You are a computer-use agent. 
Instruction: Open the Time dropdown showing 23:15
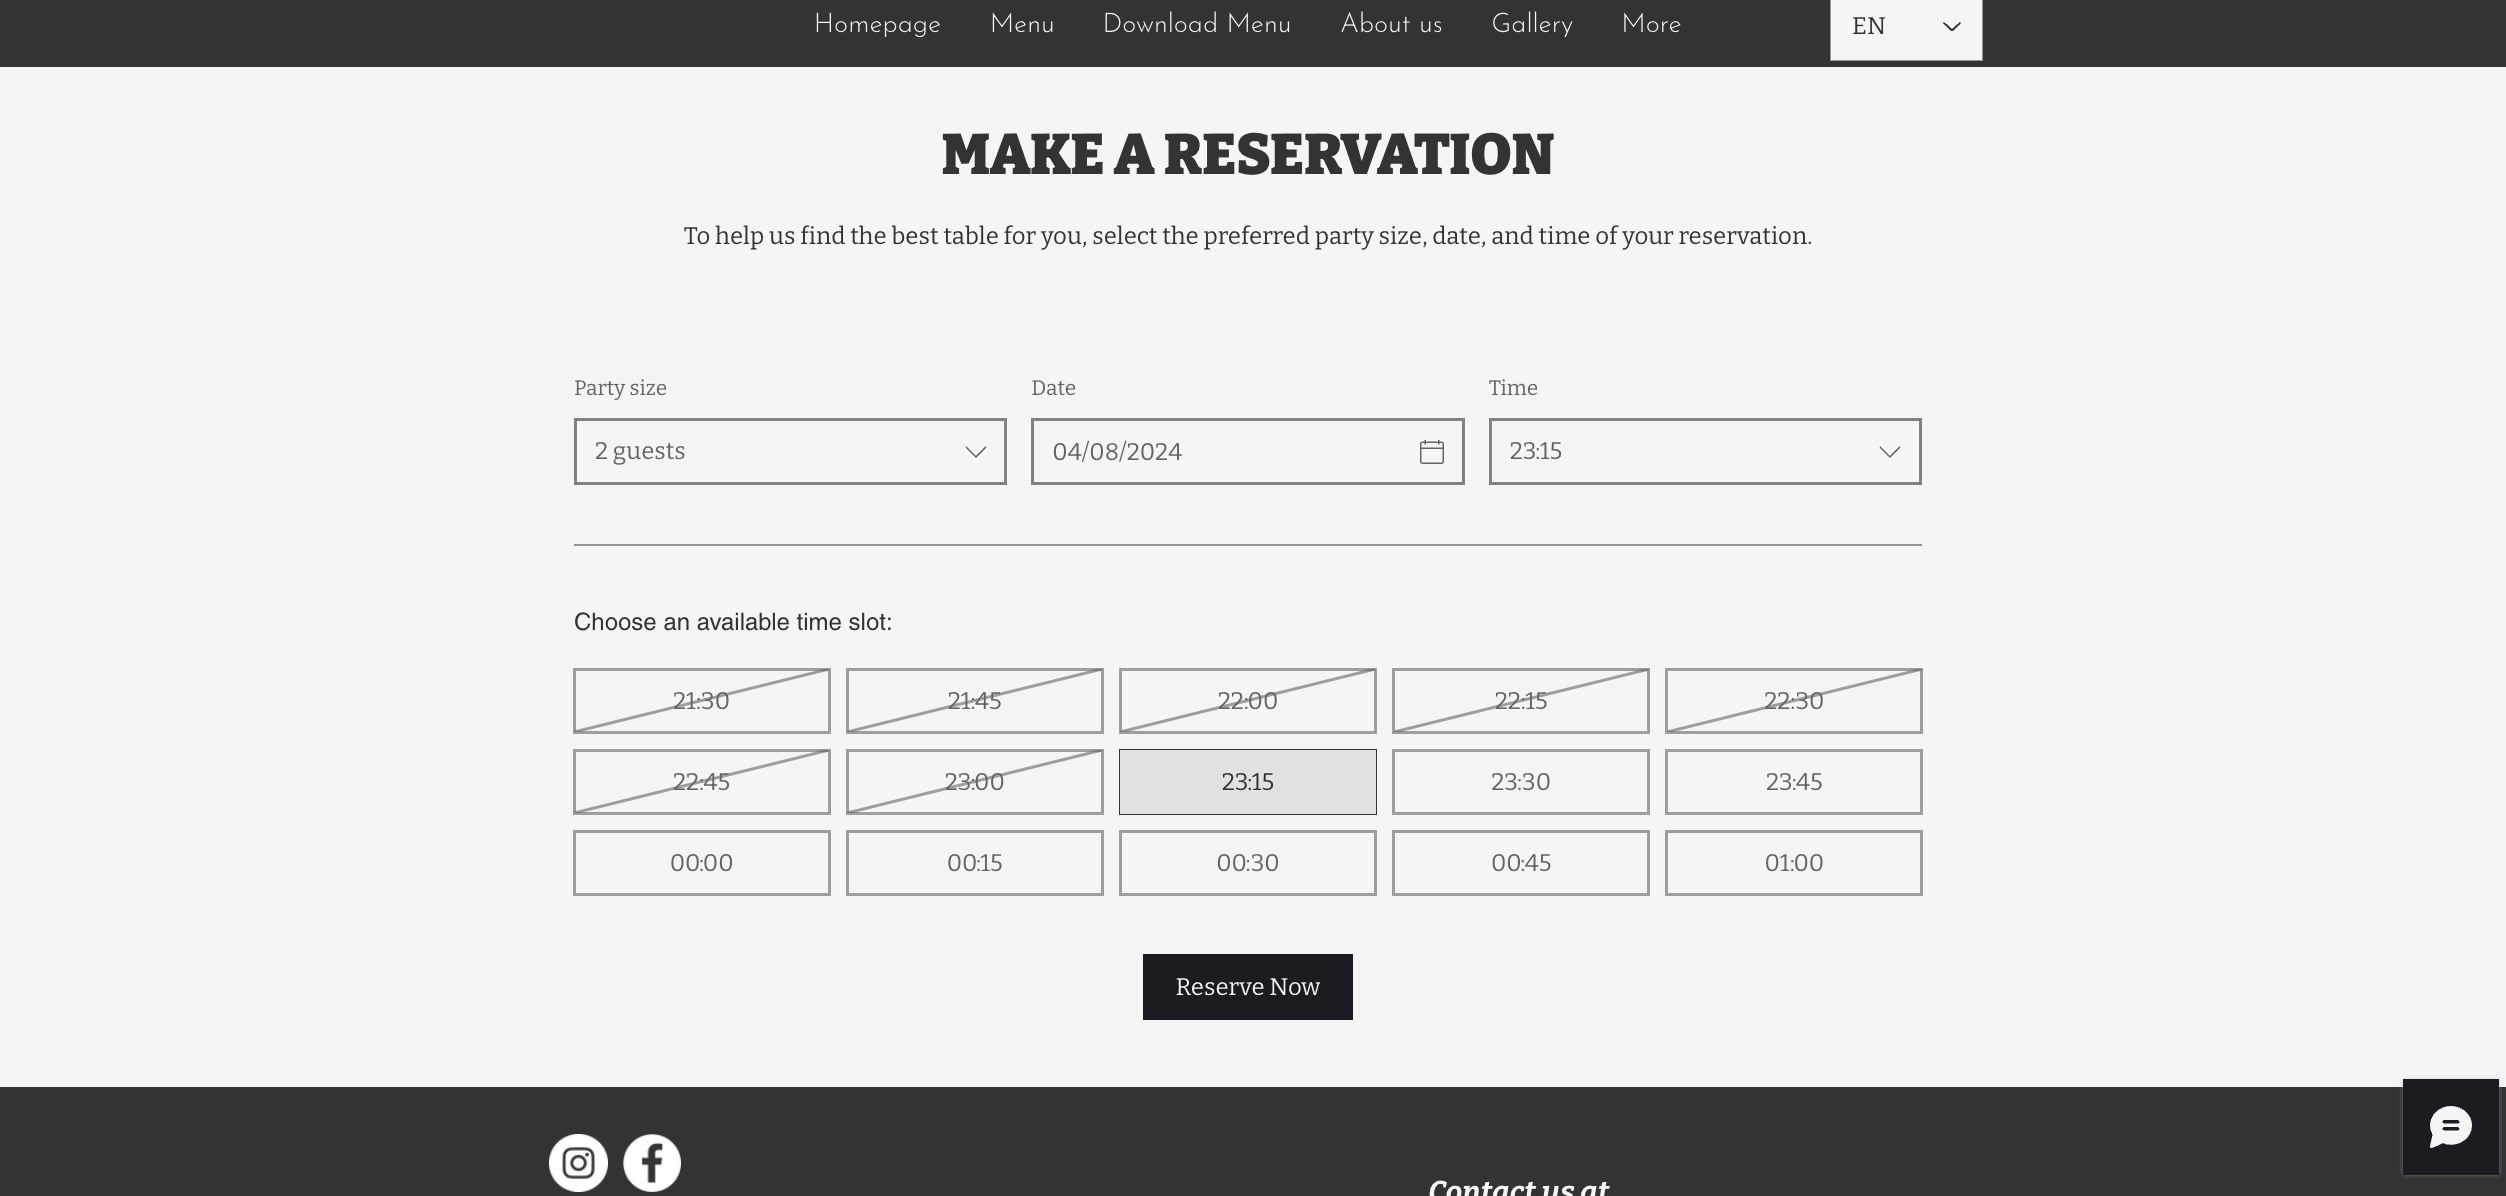click(1704, 452)
